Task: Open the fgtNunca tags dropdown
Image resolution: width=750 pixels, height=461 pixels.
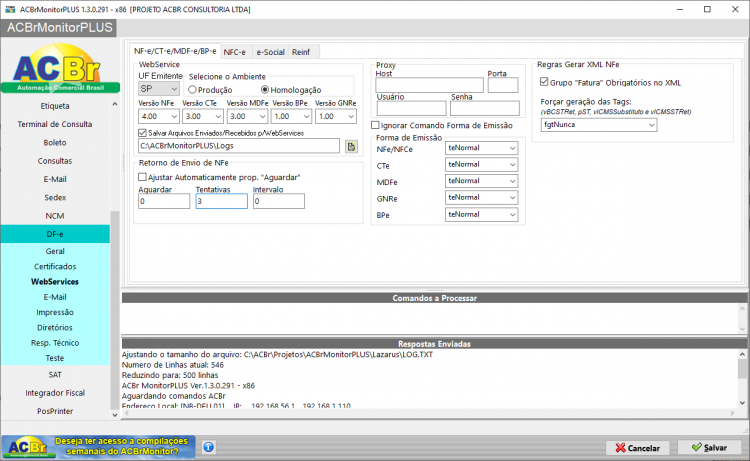Action: point(599,125)
